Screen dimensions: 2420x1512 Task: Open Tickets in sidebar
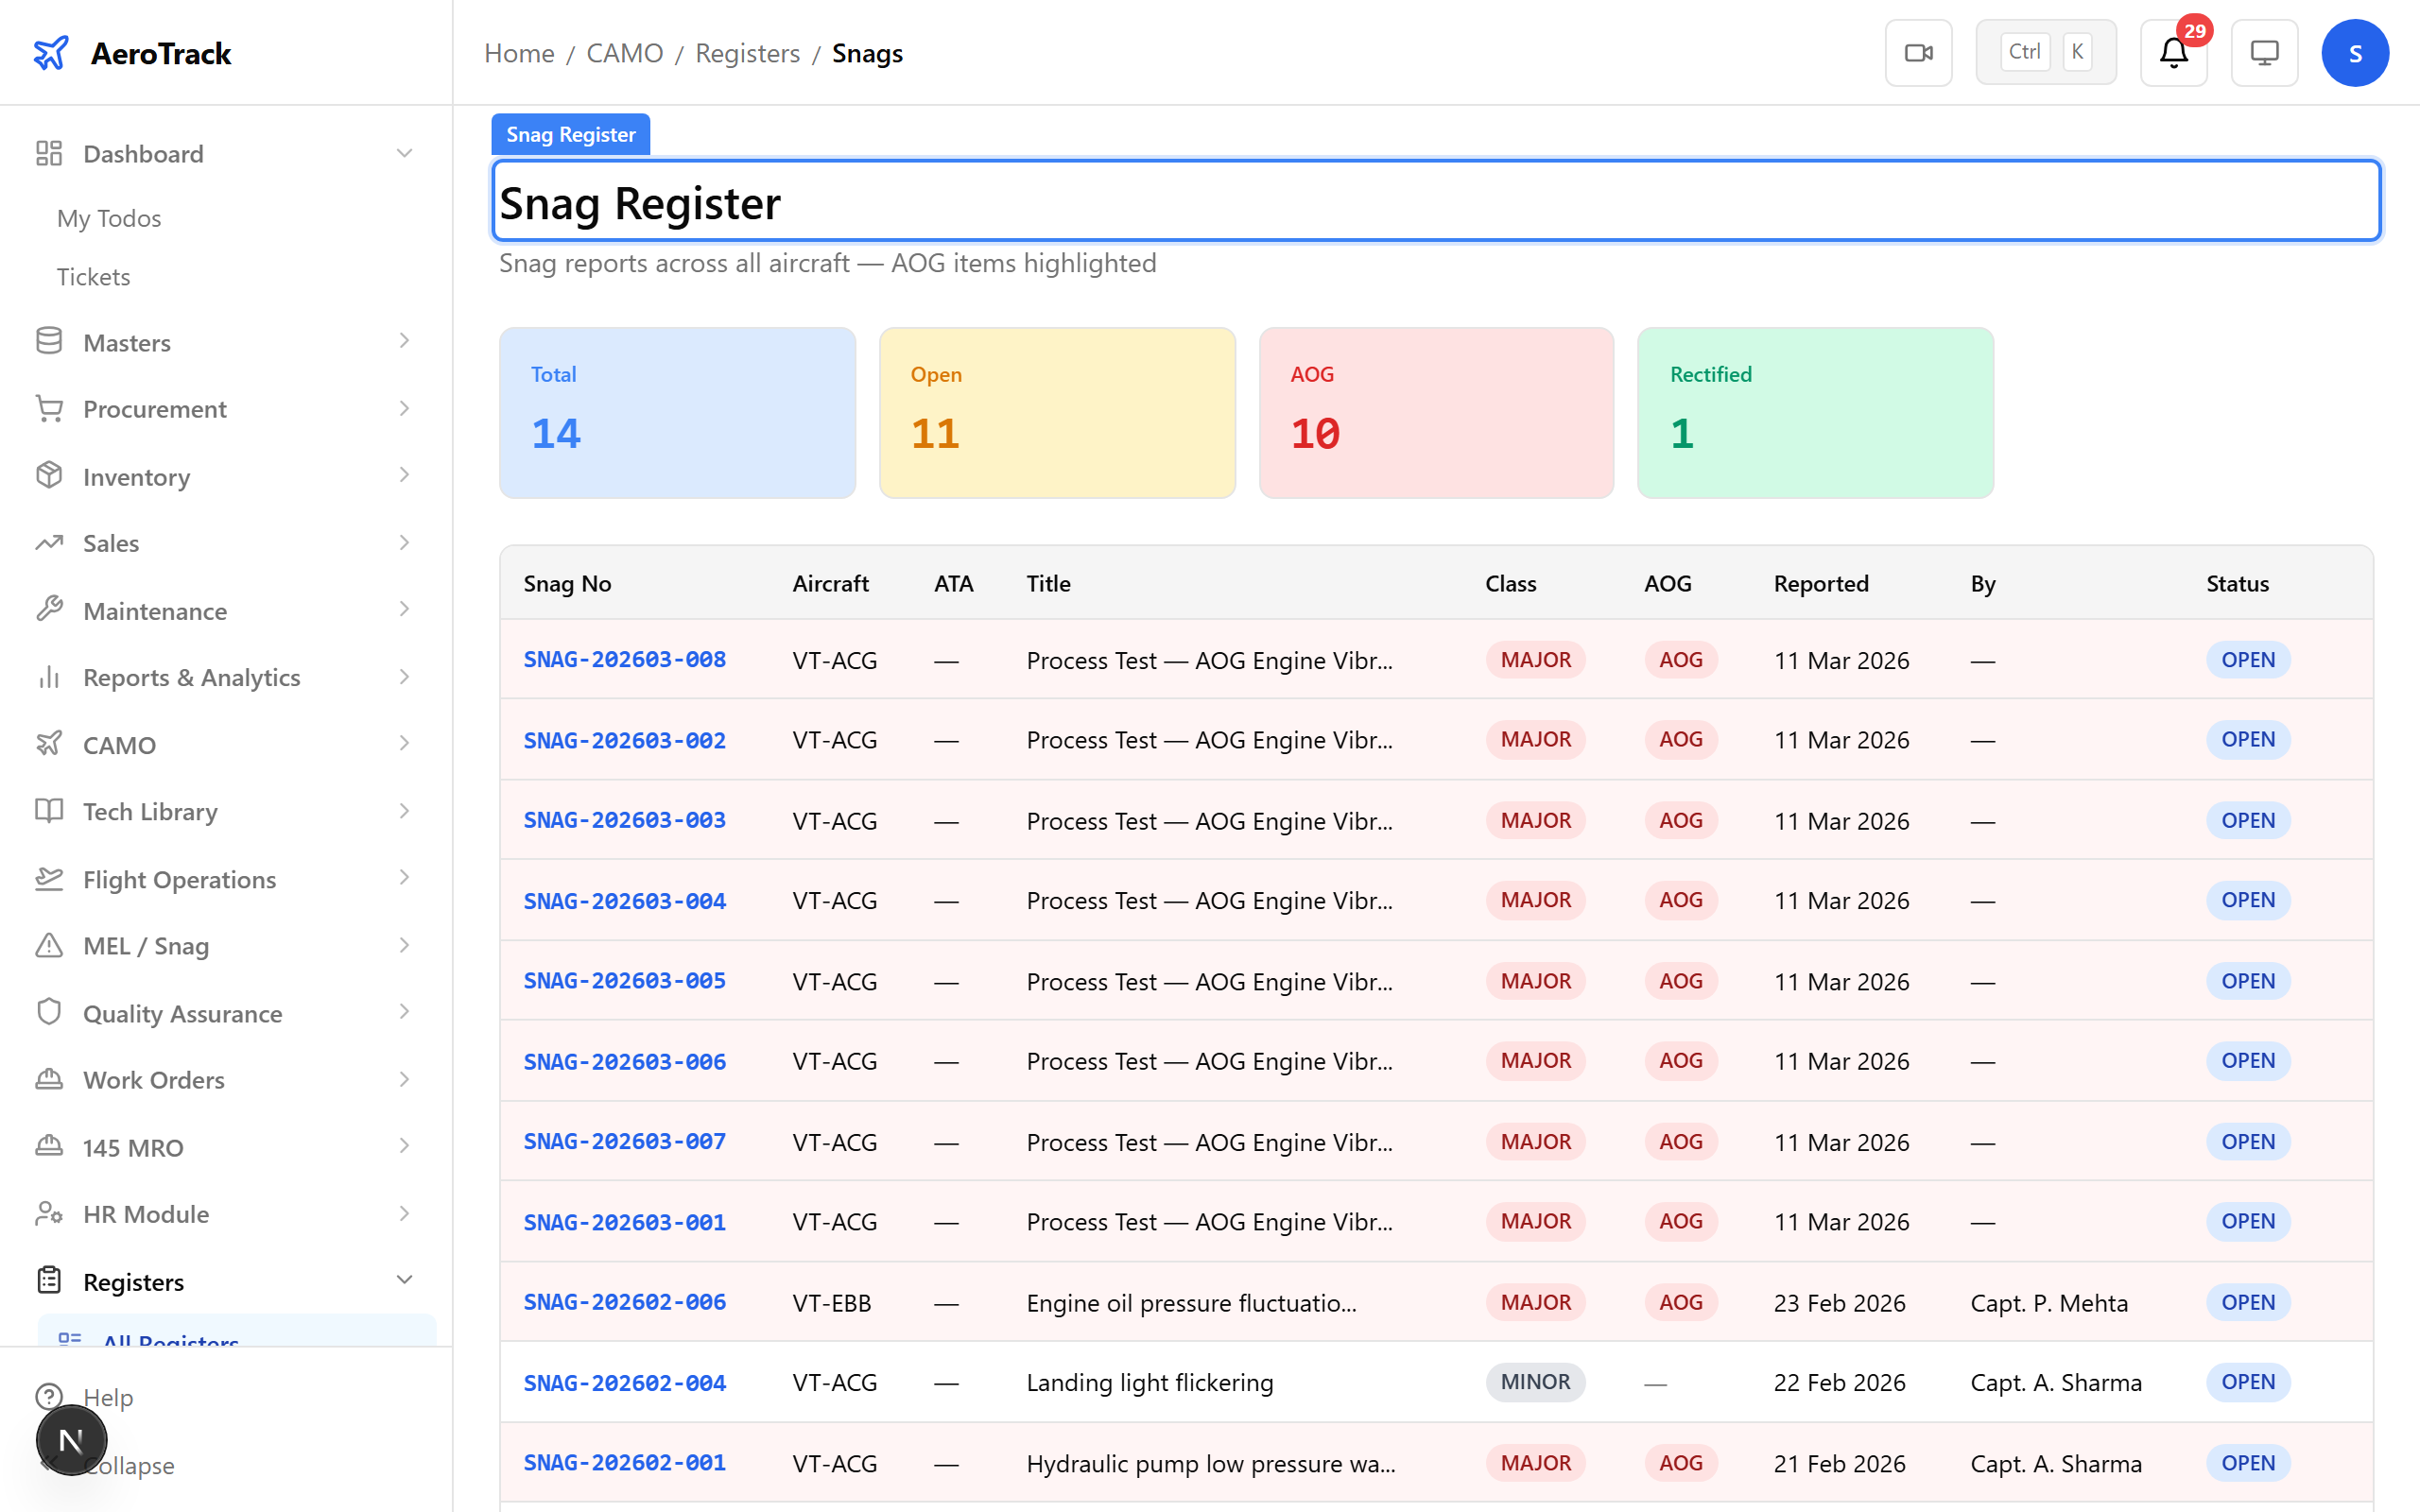(x=93, y=276)
